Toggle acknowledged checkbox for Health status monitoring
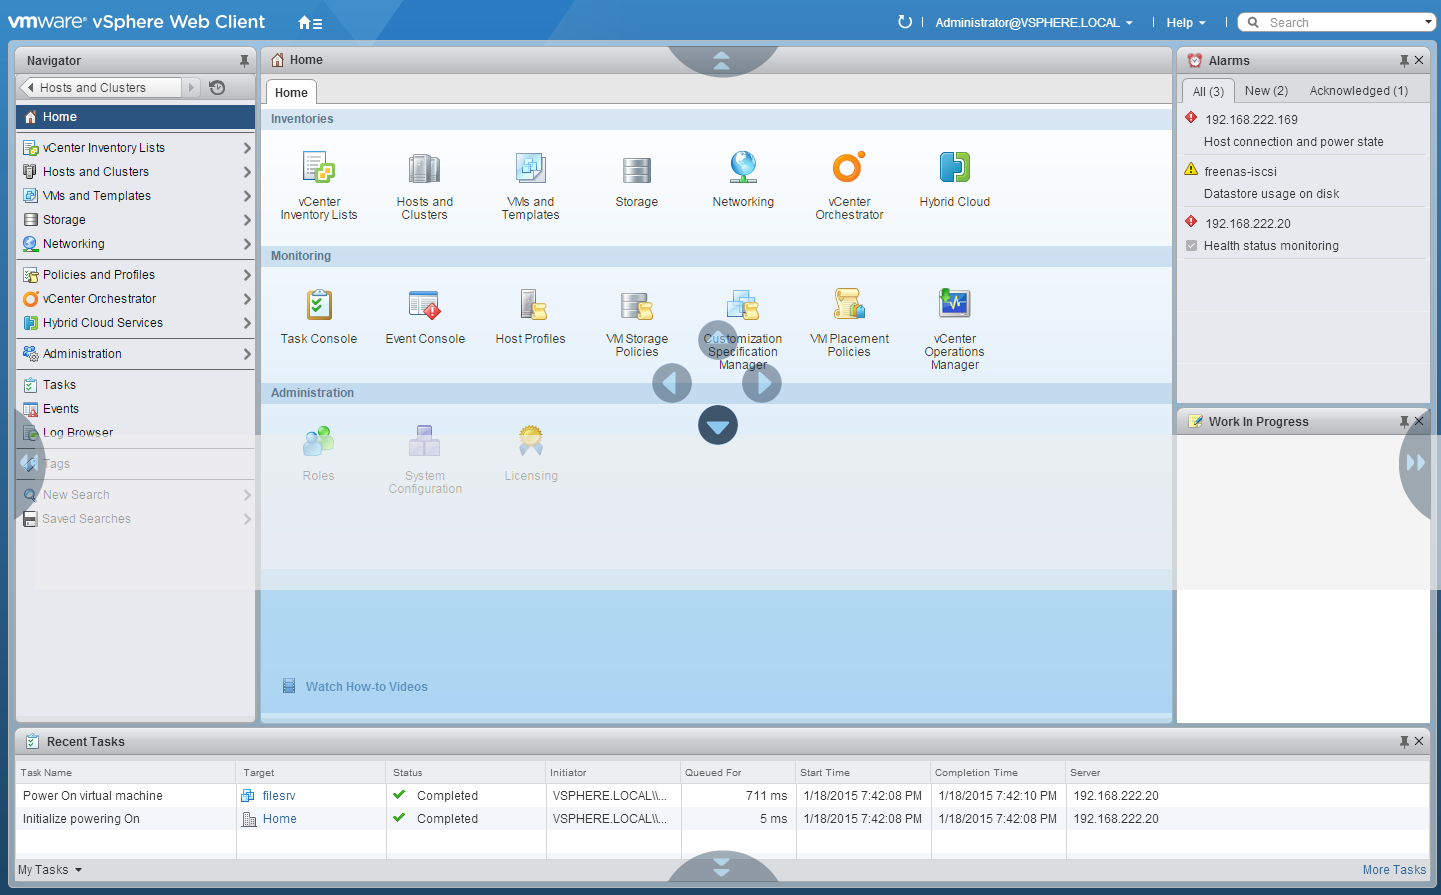Screen dimensions: 1441x895 point(1191,245)
